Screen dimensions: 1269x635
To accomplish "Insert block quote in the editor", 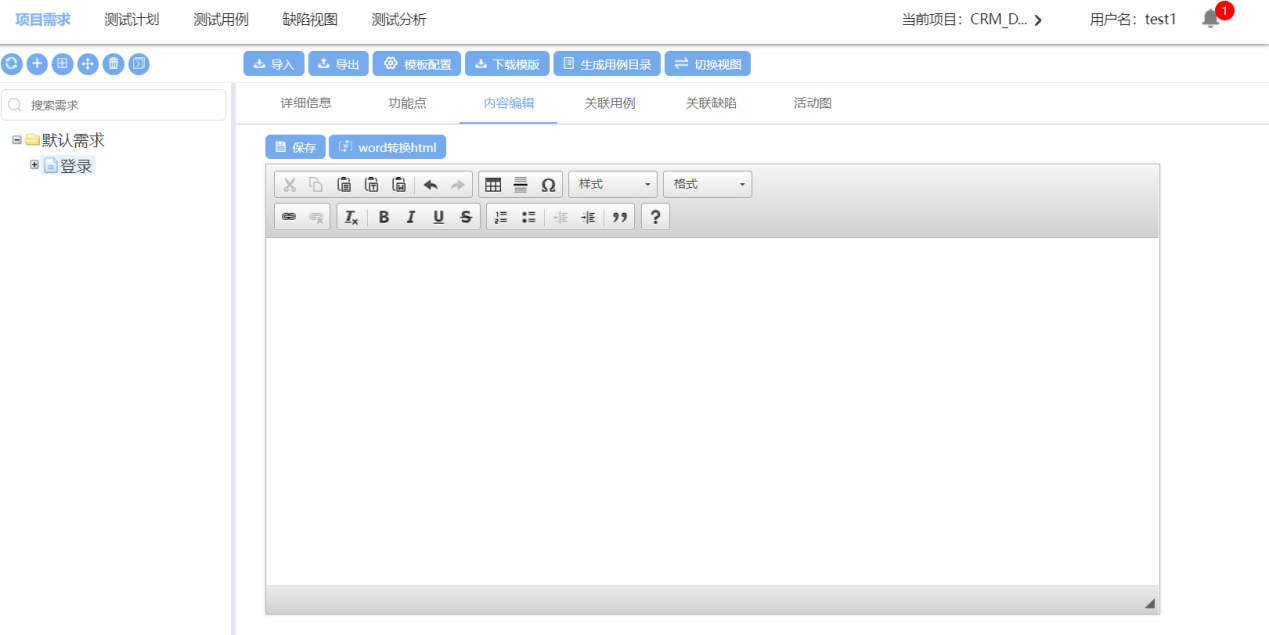I will coord(620,217).
